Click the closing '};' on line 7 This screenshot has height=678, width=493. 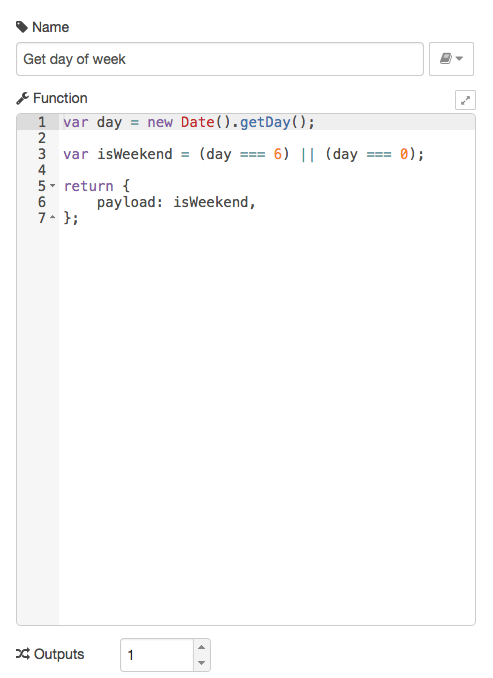tap(71, 217)
